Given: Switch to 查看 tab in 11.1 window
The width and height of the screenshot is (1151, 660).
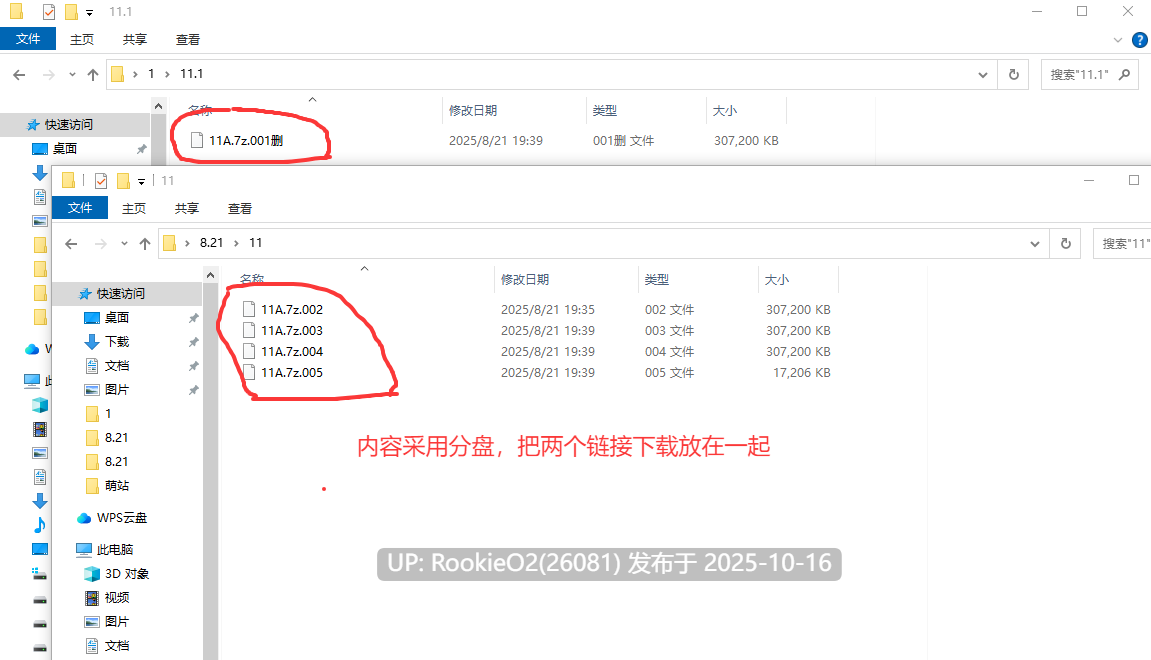Looking at the screenshot, I should (x=187, y=40).
